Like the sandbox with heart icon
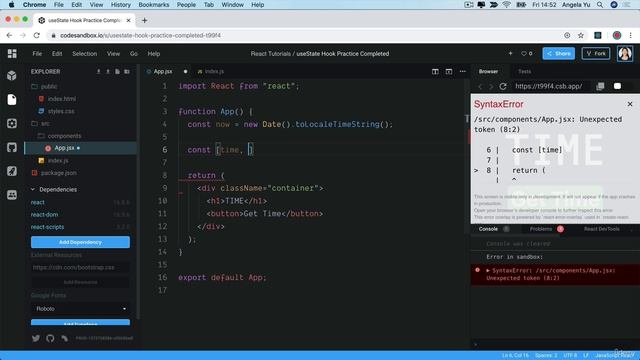 [524, 53]
